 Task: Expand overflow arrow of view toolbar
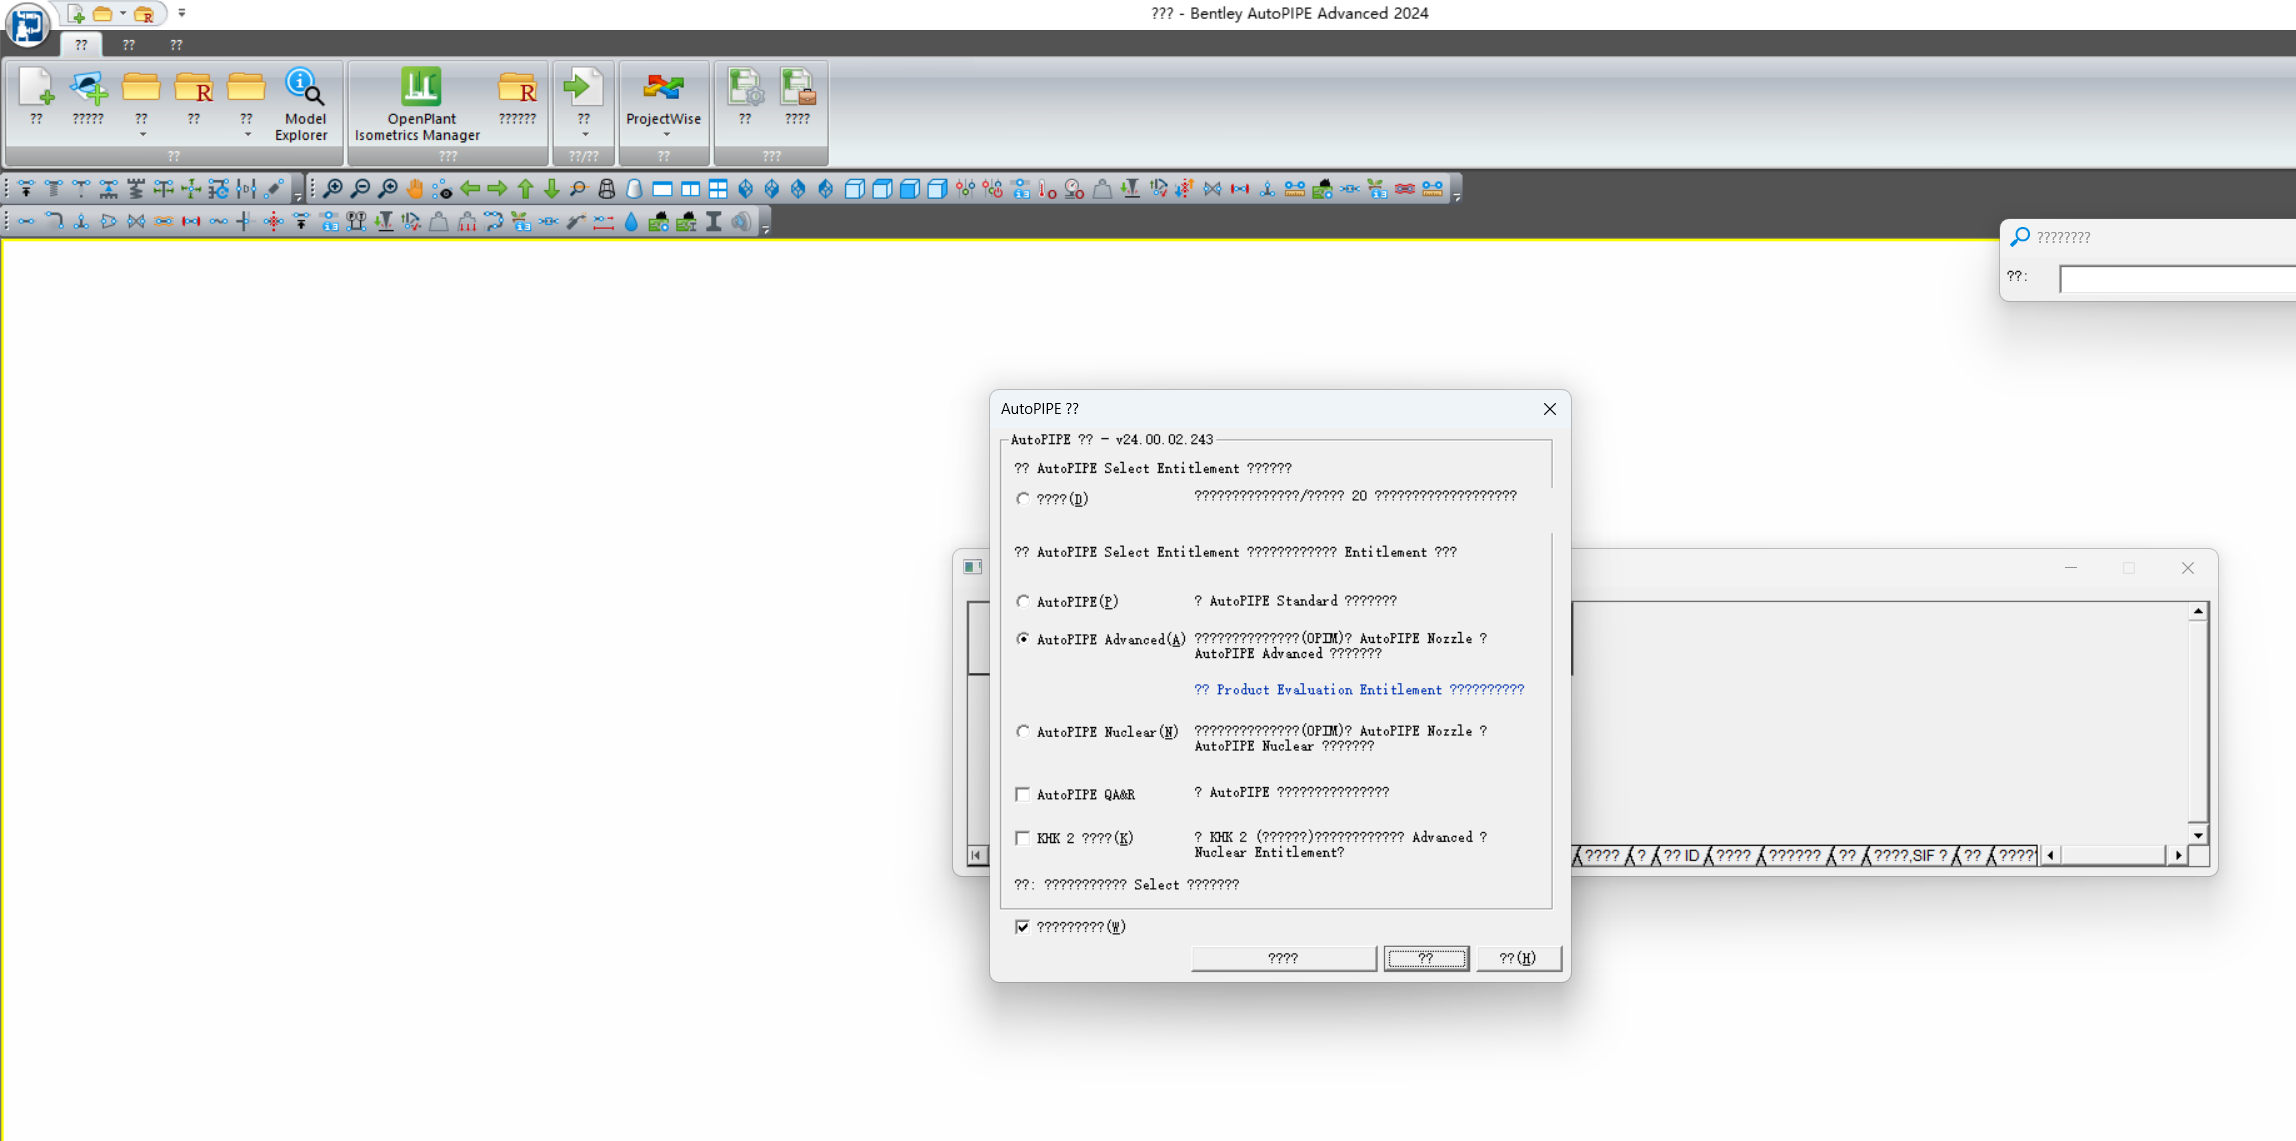coord(1457,191)
